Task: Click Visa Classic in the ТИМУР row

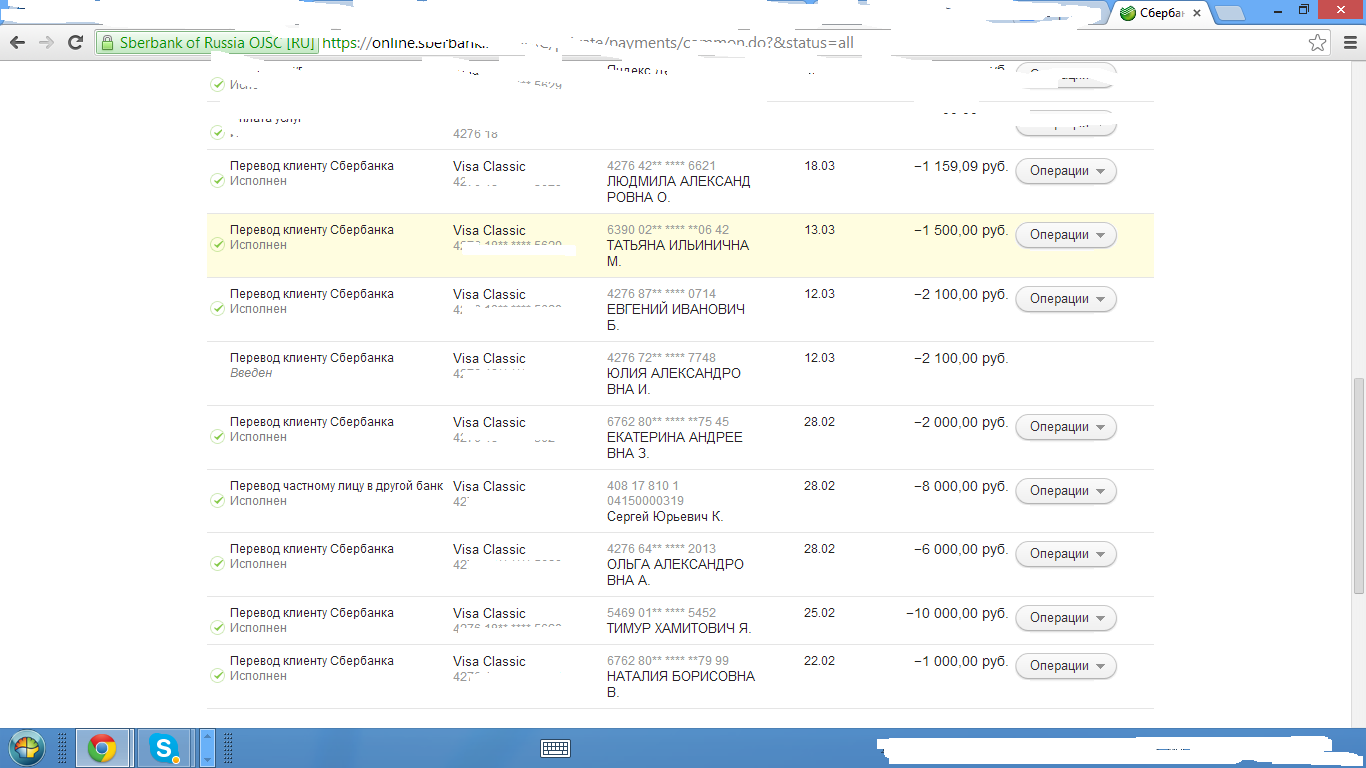Action: point(489,614)
